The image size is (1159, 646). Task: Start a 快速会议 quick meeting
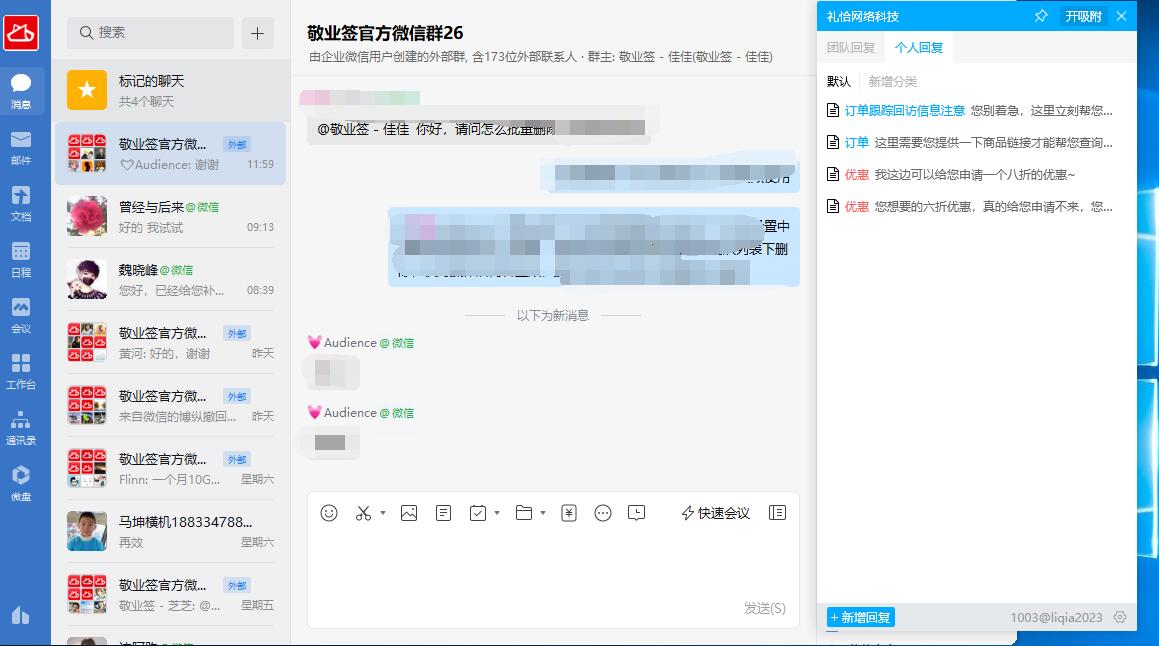coord(714,512)
